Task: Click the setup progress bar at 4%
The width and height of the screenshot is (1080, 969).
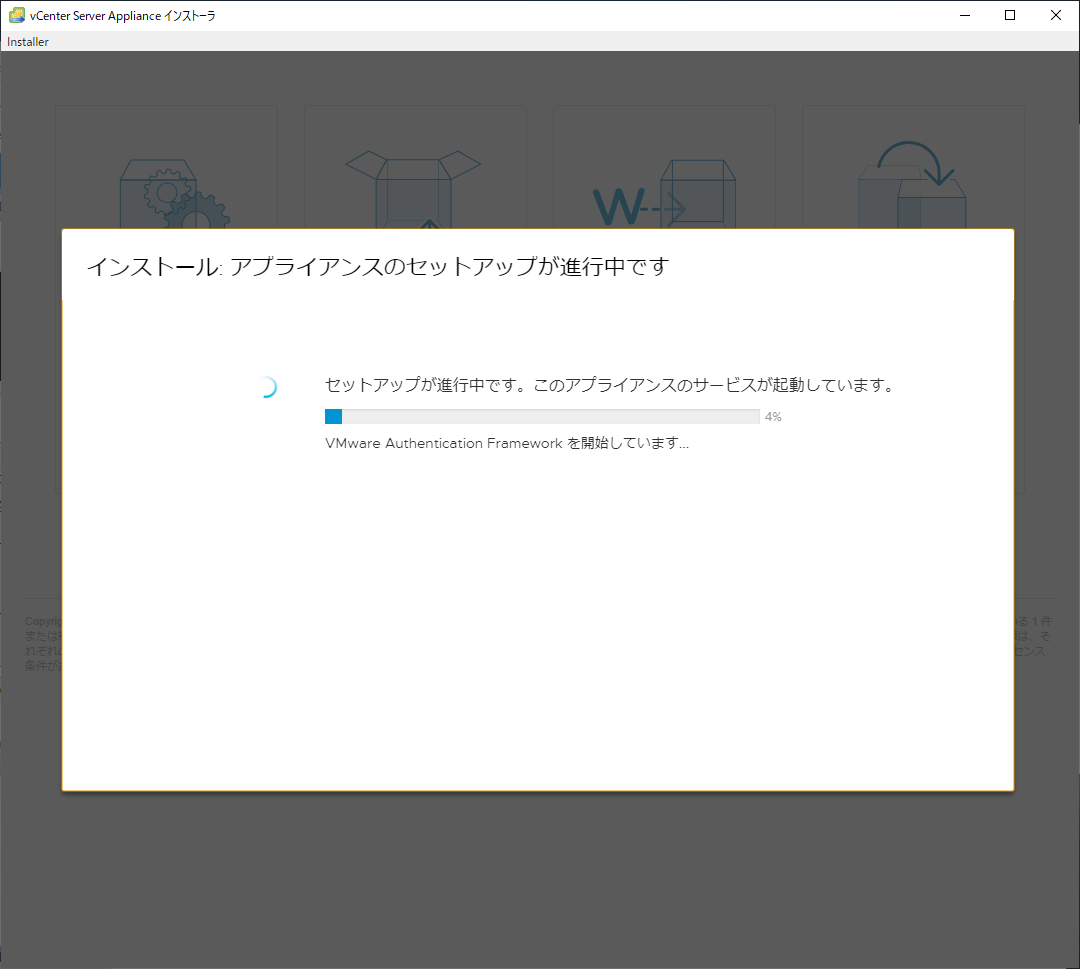Action: pos(542,416)
